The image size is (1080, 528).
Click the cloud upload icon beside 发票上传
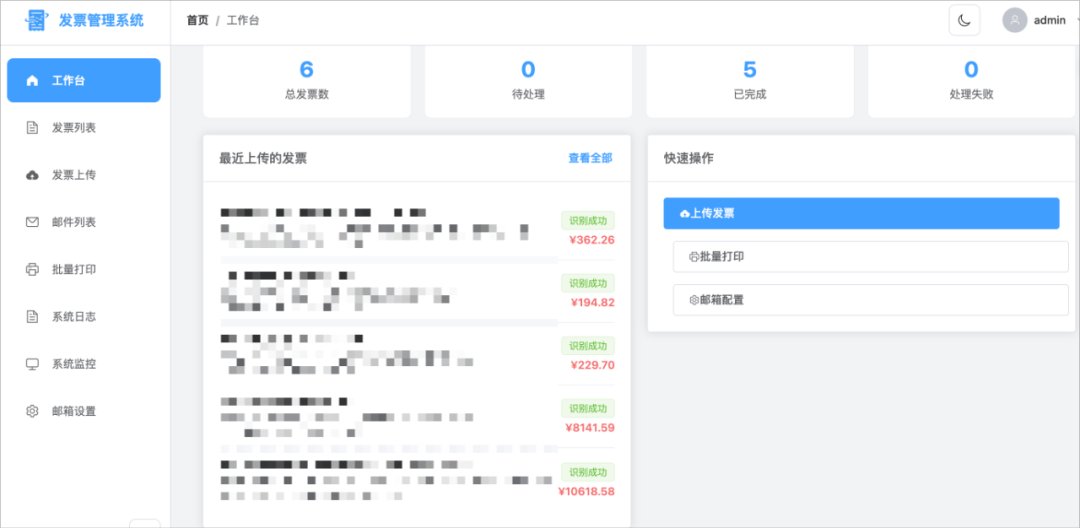pos(32,175)
